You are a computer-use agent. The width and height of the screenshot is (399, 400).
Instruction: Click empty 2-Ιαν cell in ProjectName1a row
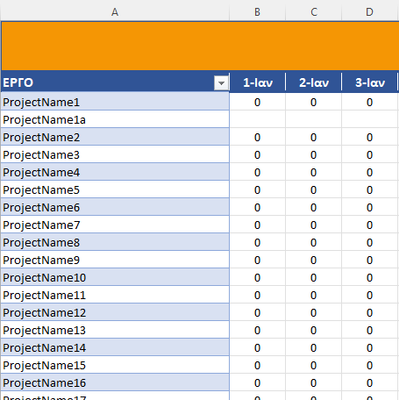coord(314,119)
